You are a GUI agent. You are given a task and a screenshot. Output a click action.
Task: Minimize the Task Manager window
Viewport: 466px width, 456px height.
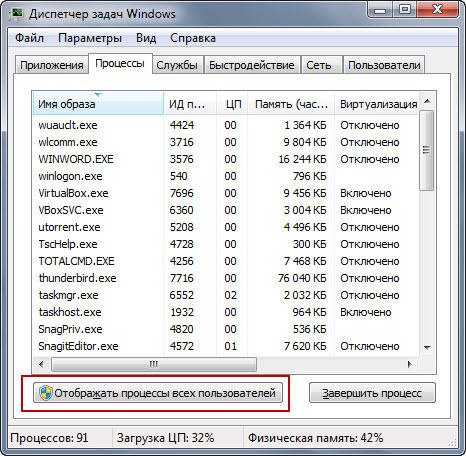pyautogui.click(x=380, y=10)
